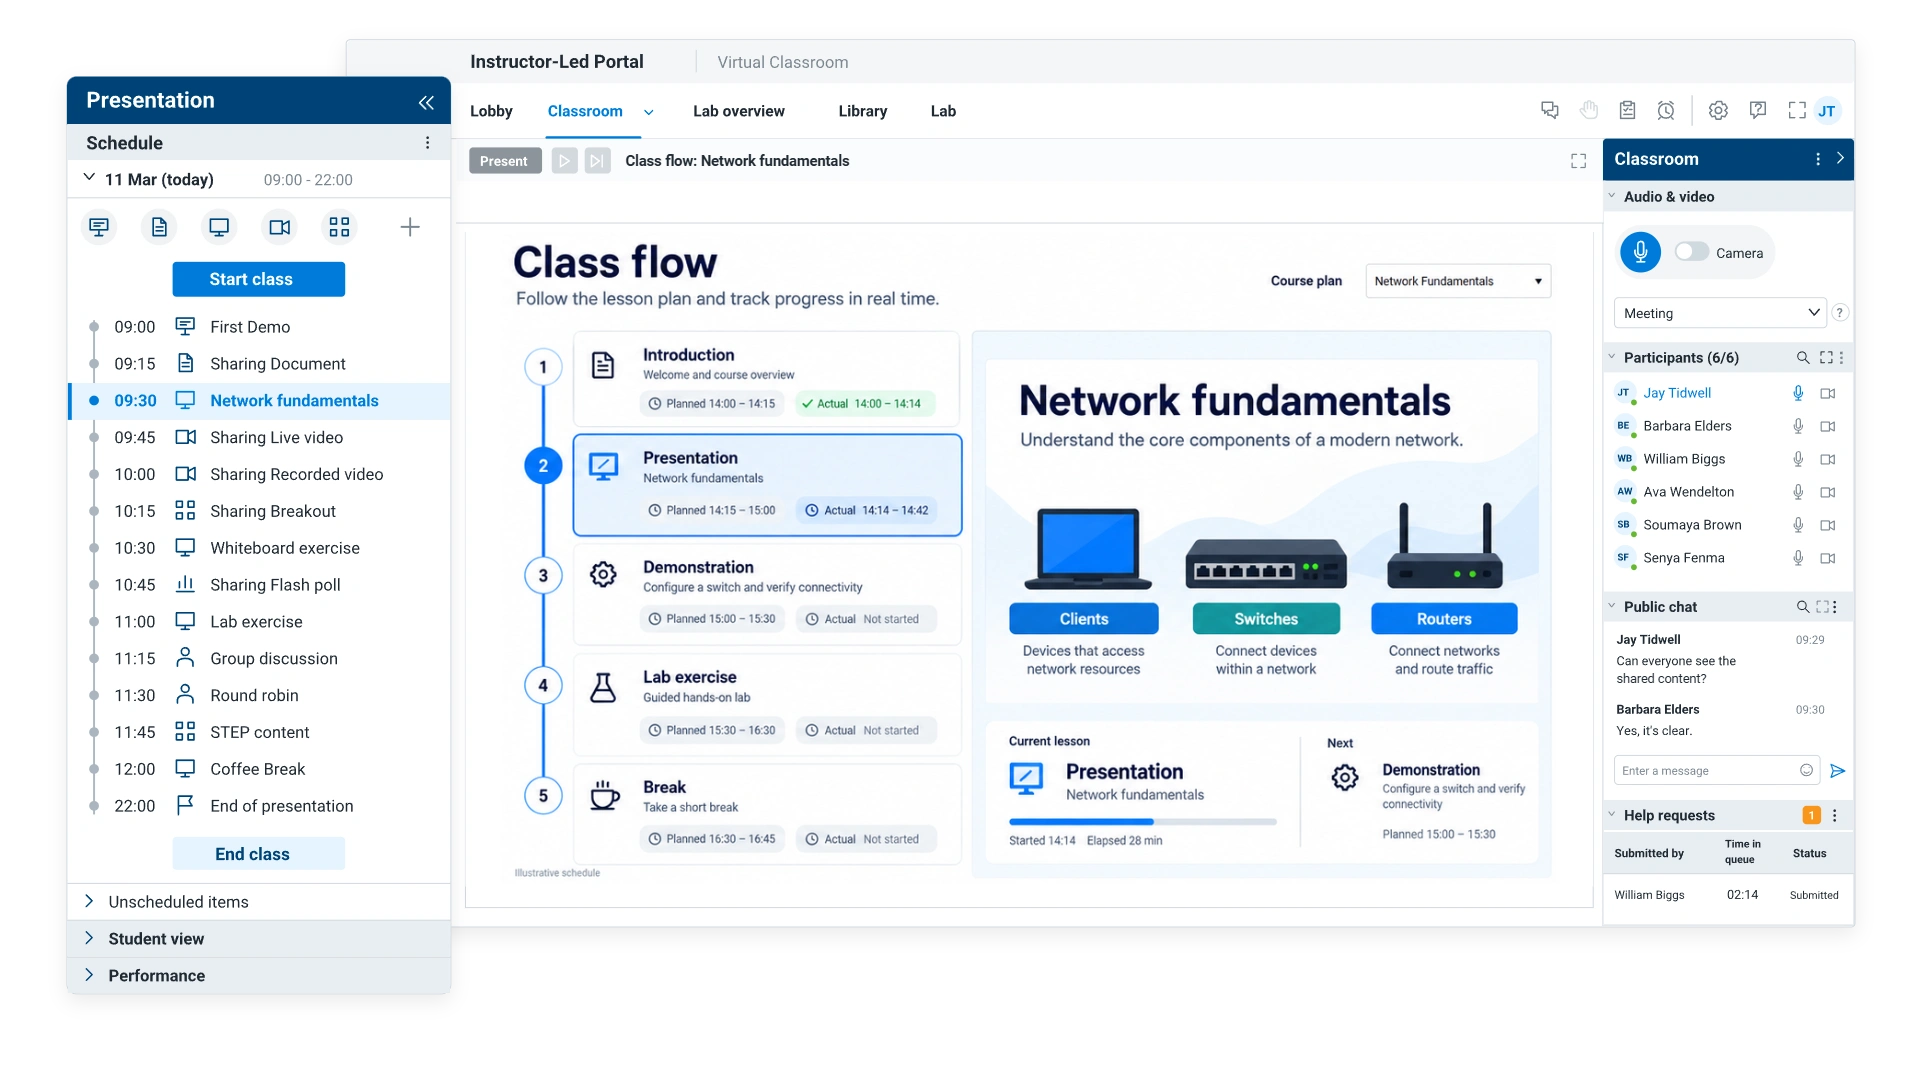The height and width of the screenshot is (1080, 1920).
Task: Open the Course plan dropdown
Action: [1458, 281]
